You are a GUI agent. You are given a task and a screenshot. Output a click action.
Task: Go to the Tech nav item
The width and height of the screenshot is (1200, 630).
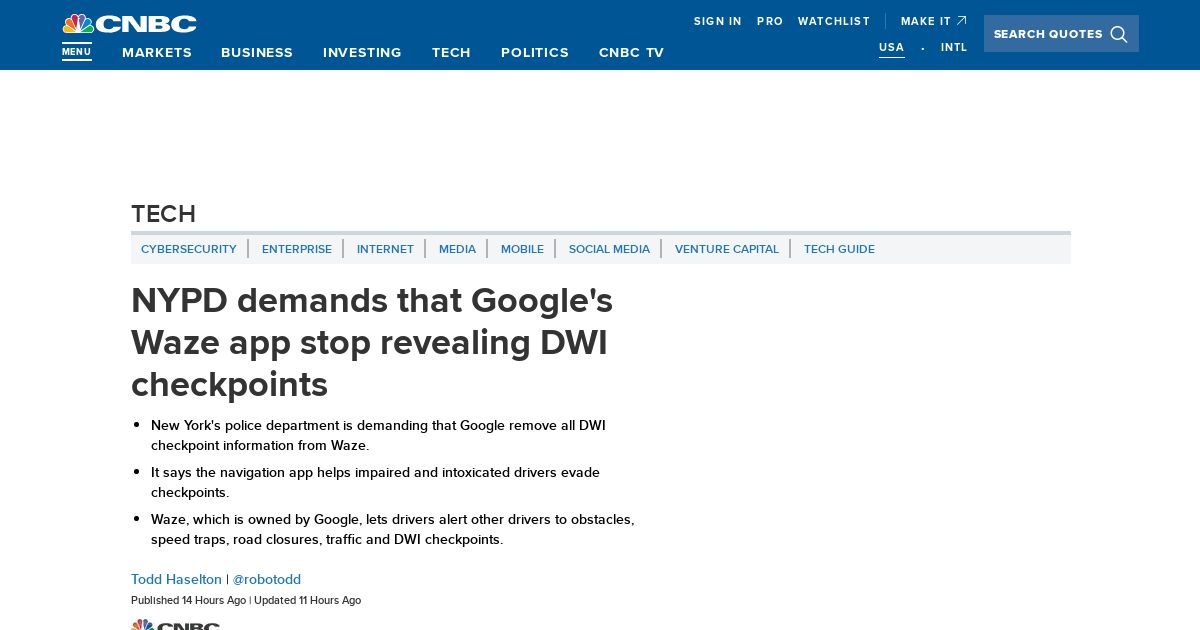coord(451,53)
